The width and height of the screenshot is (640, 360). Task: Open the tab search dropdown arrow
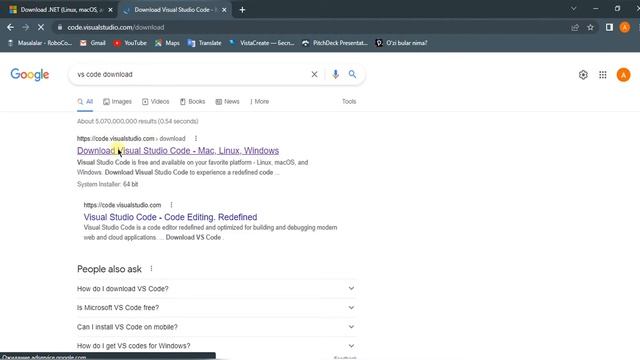click(573, 9)
